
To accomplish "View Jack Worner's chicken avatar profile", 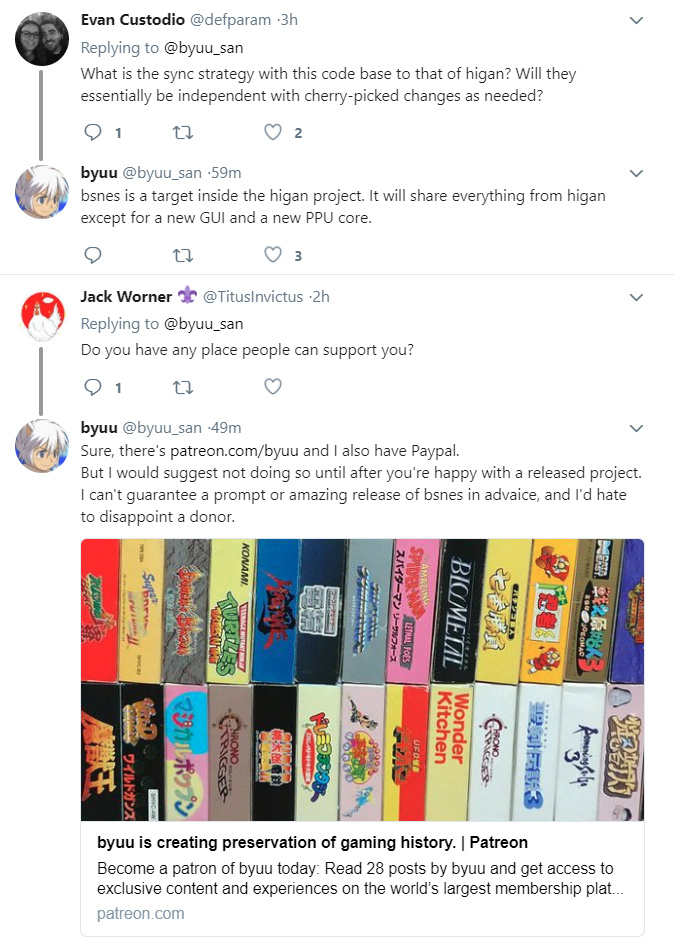I will pyautogui.click(x=42, y=315).
